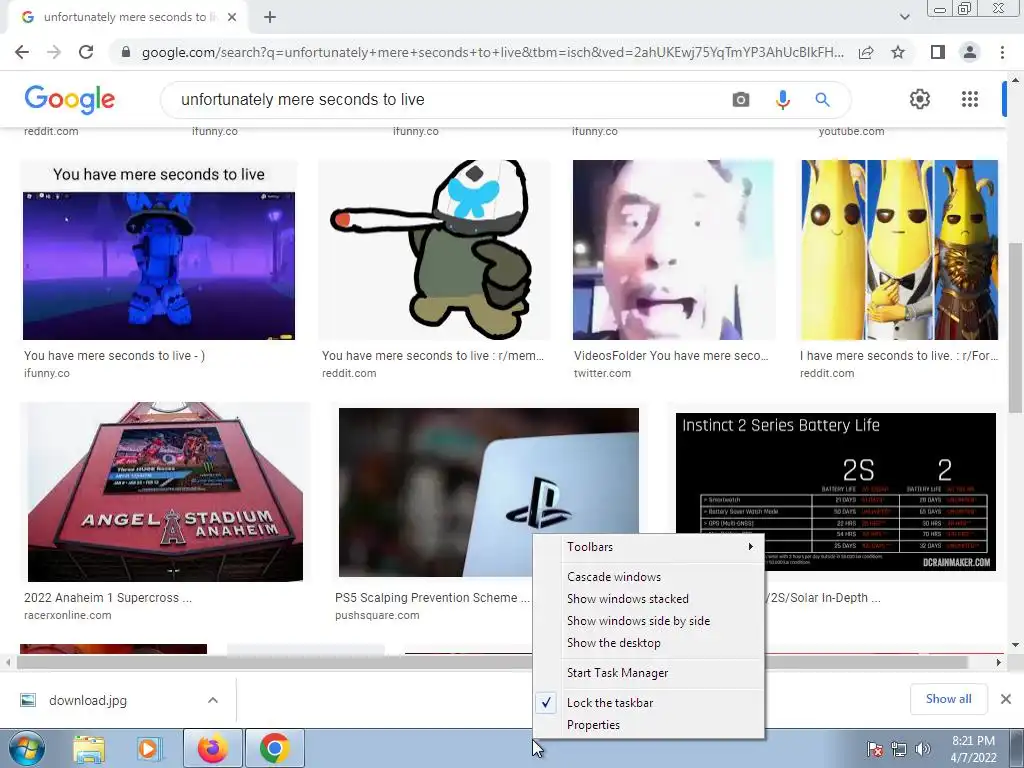
Task: Close the 'unfortunately mere seconds' tab
Action: pos(232,17)
